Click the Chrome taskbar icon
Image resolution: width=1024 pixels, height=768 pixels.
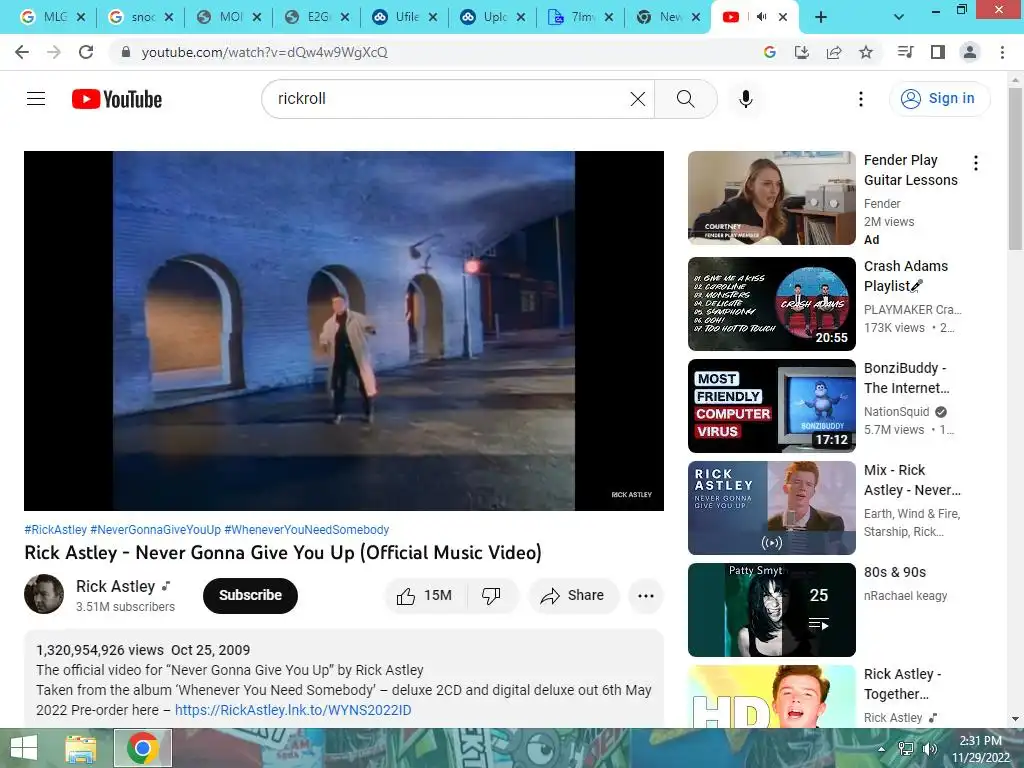coord(143,748)
